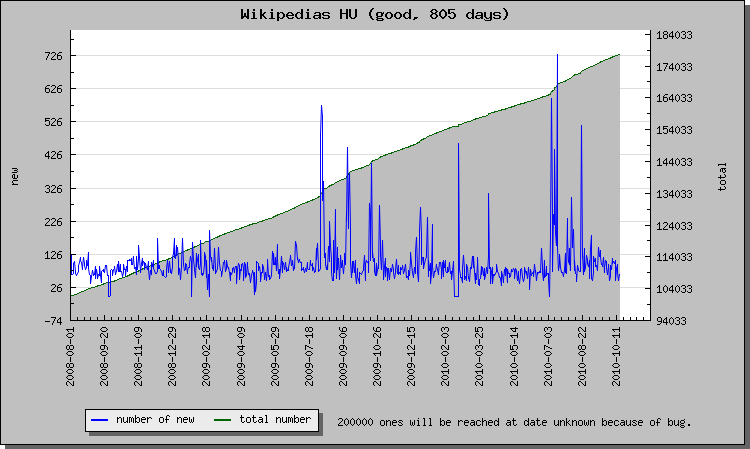
Task: Click the x-axis date '2009-02-18'
Action: pos(207,357)
